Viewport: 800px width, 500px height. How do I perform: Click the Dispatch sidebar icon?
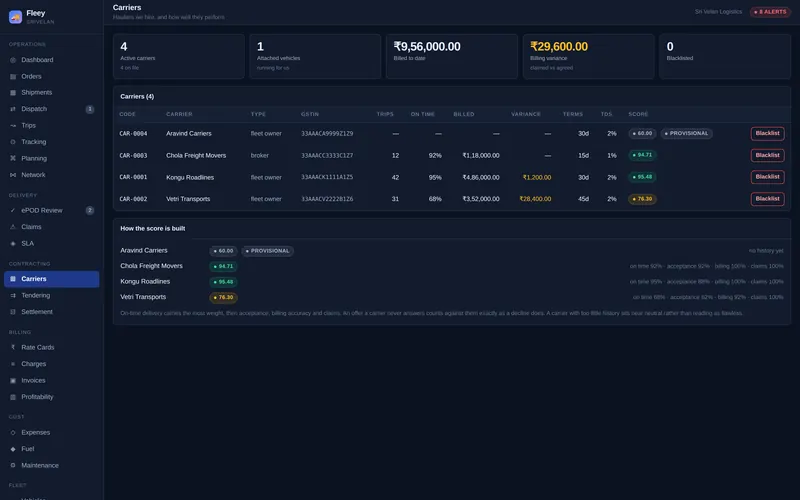click(x=13, y=109)
